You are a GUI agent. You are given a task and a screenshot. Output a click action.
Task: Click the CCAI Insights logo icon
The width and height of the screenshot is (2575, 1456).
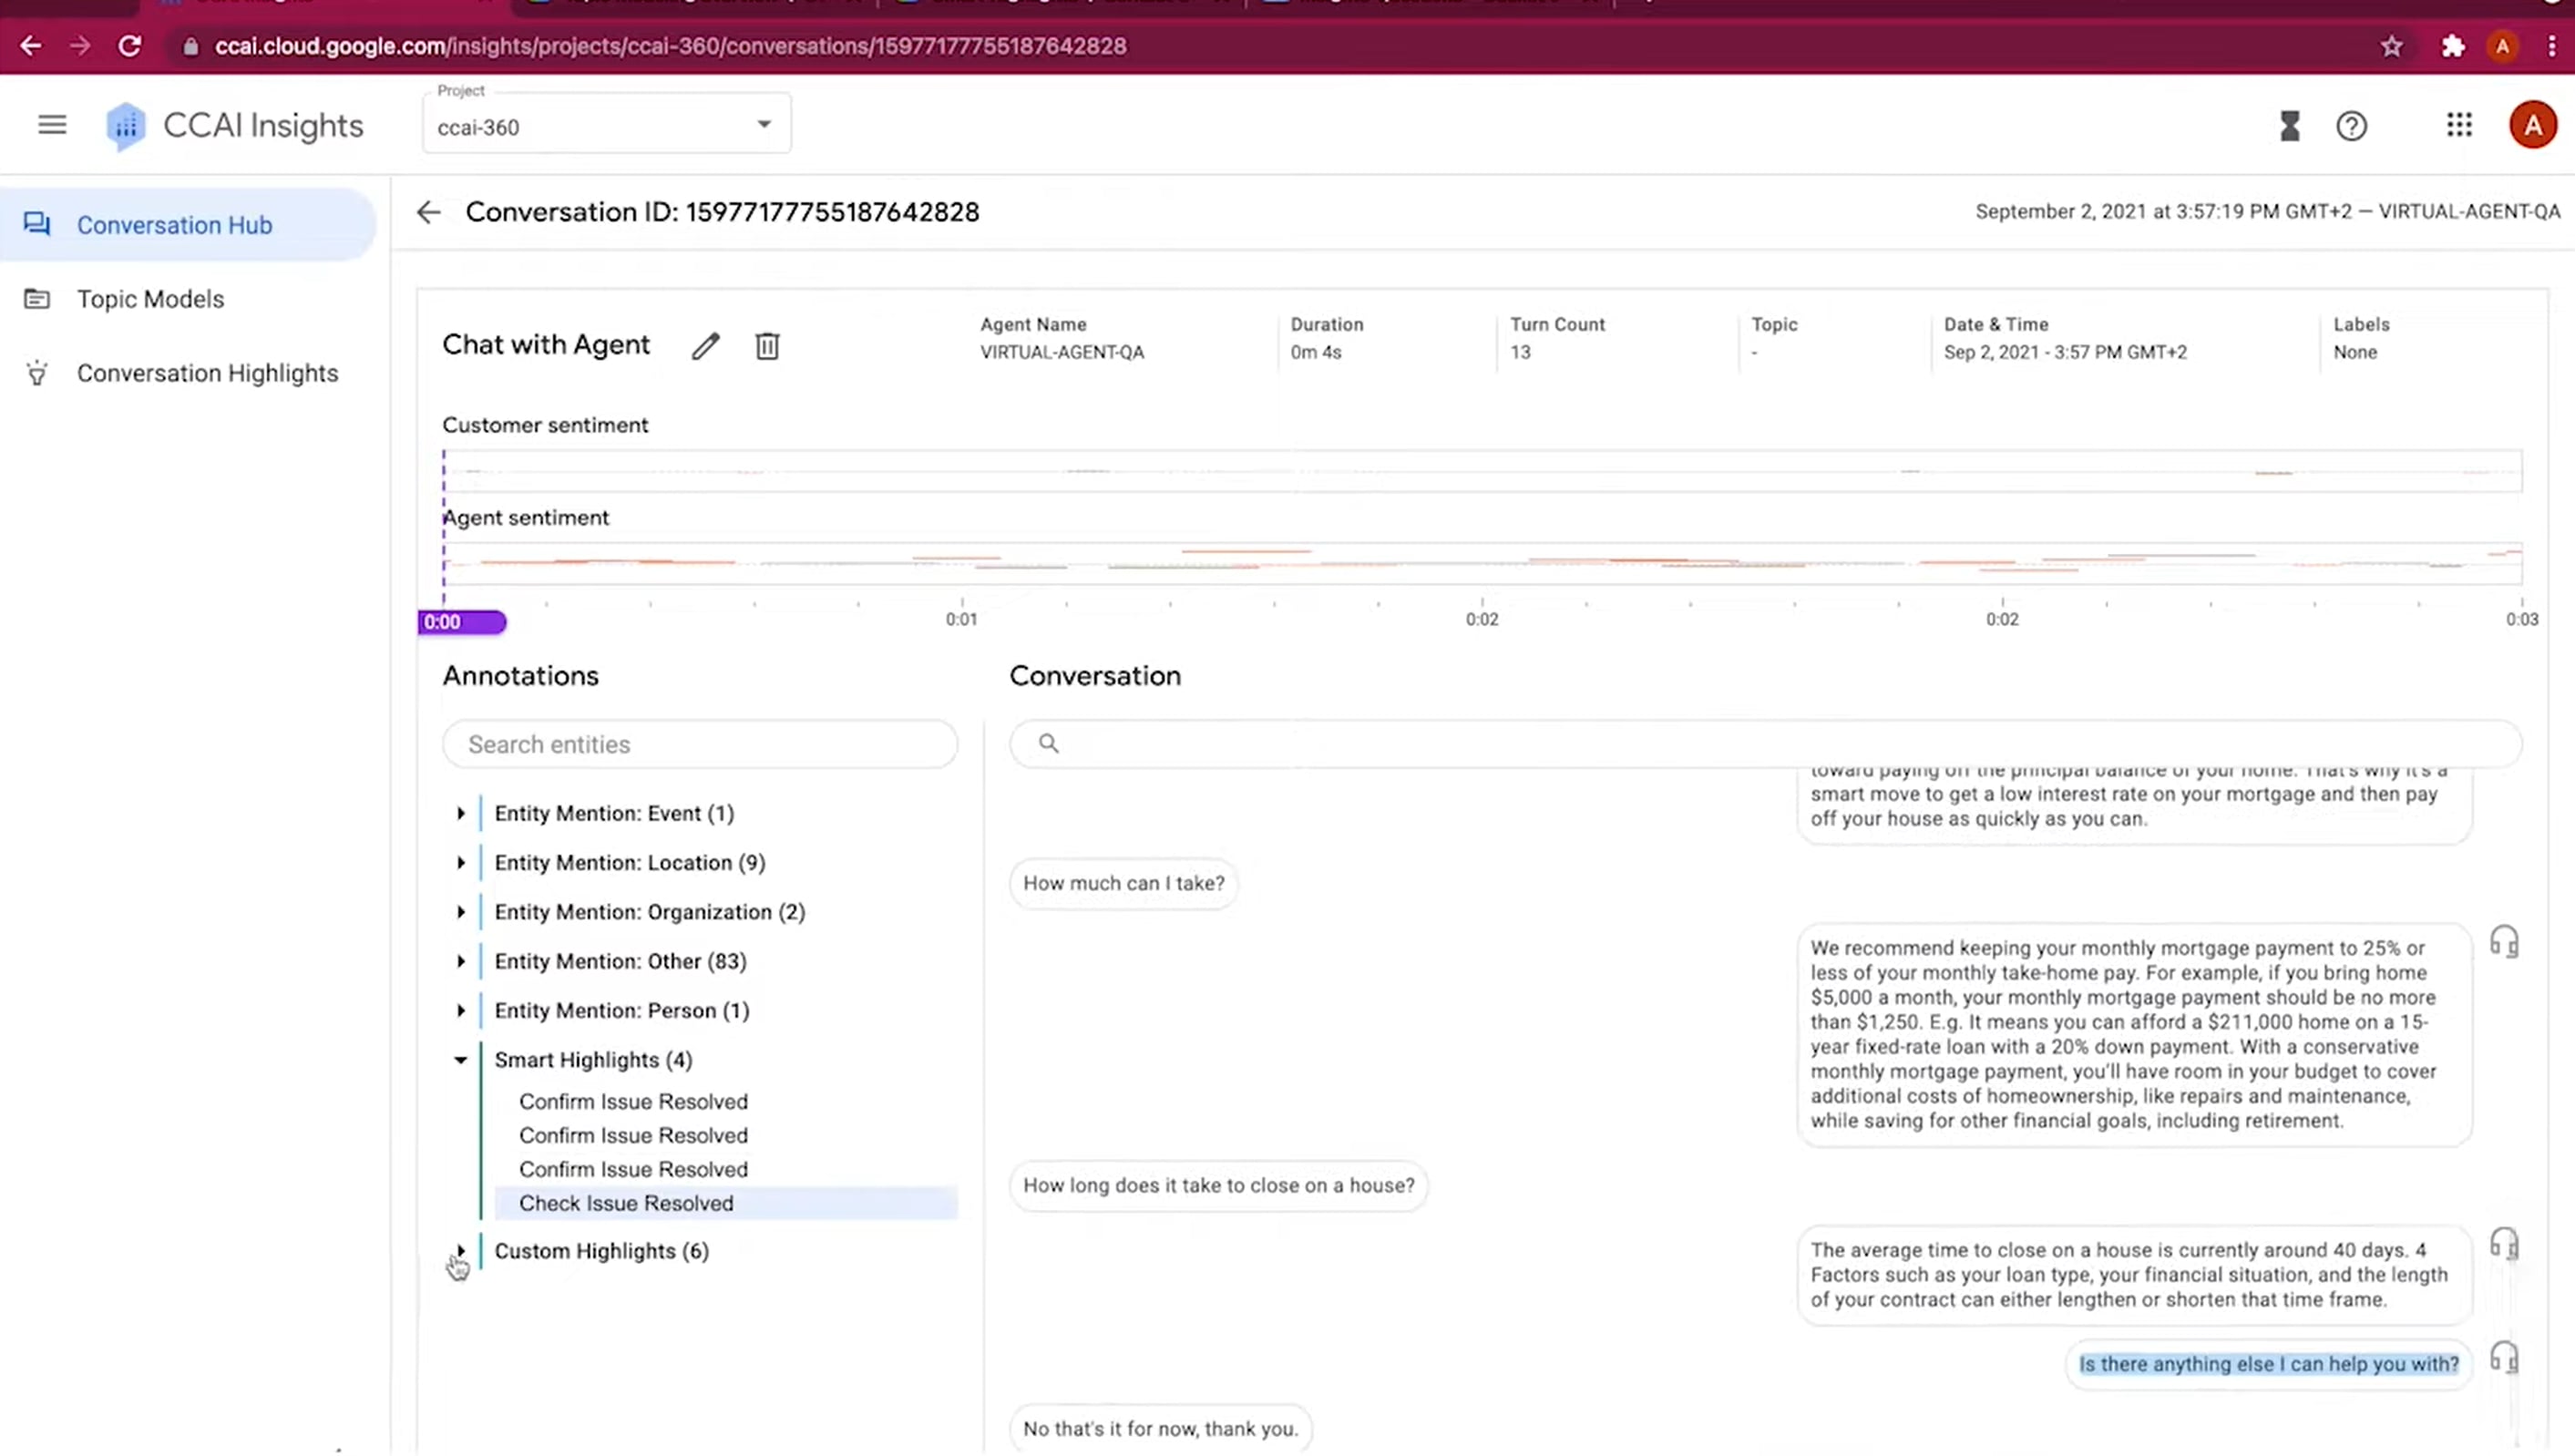[124, 124]
